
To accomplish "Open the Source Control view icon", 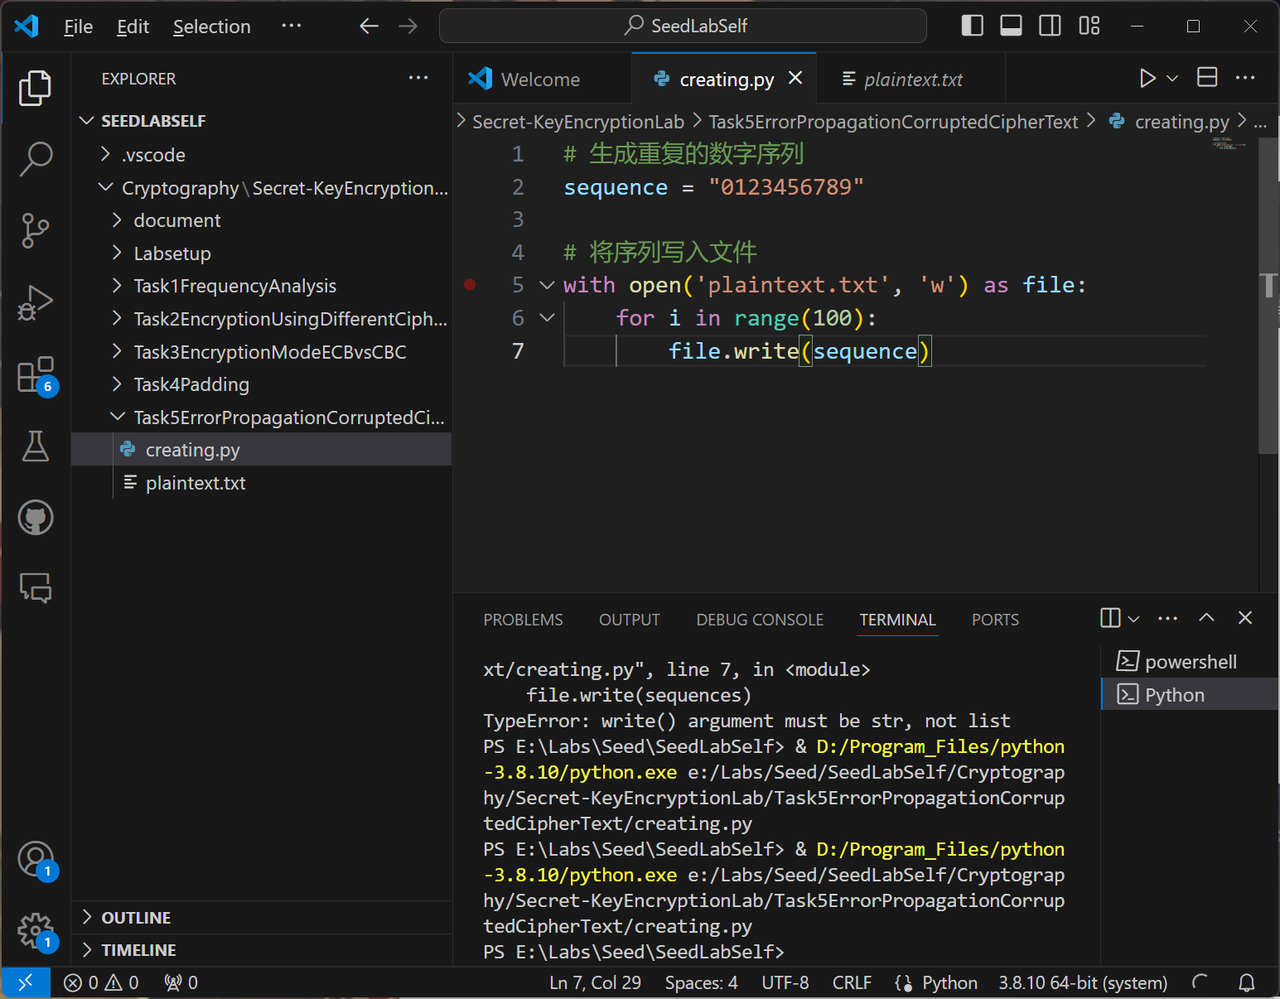I will pos(35,230).
